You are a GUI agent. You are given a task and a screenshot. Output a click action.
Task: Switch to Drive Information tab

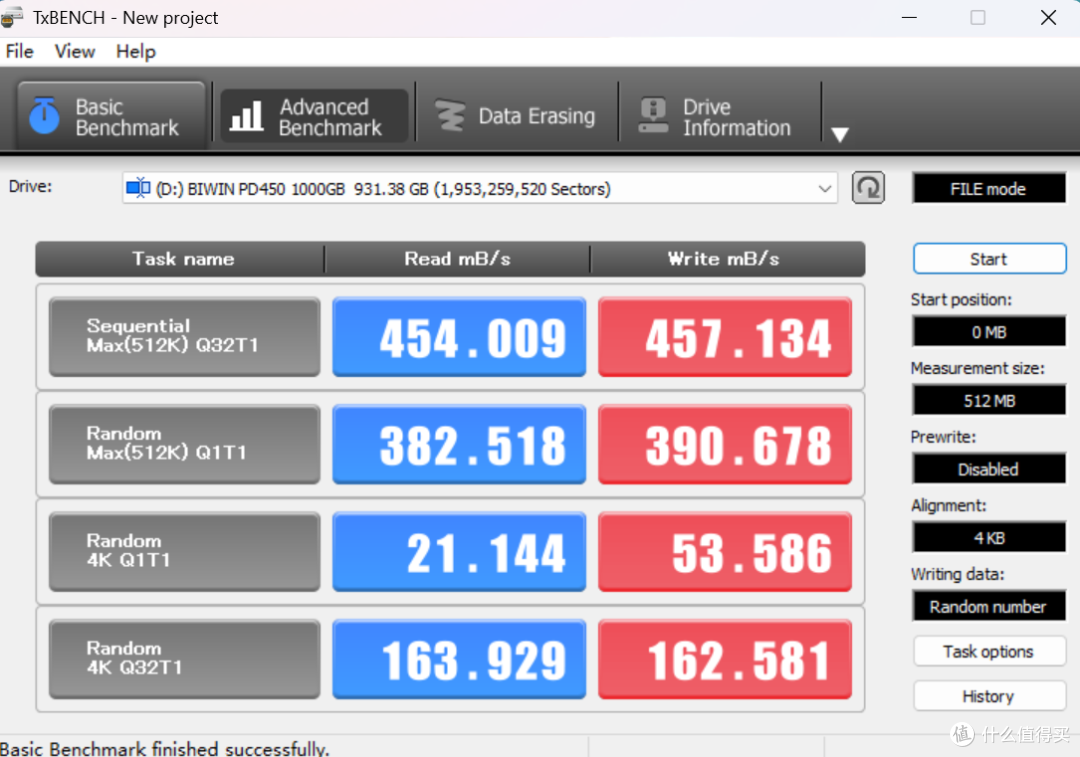tap(720, 116)
